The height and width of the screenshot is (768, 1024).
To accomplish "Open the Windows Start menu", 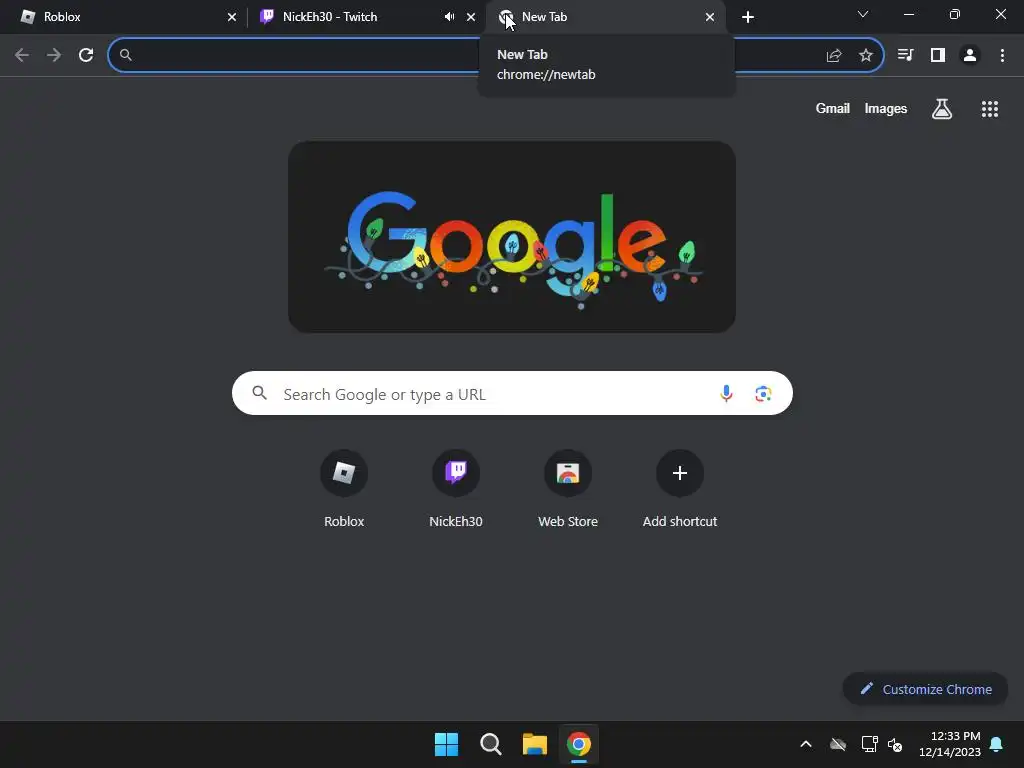I will click(x=447, y=744).
